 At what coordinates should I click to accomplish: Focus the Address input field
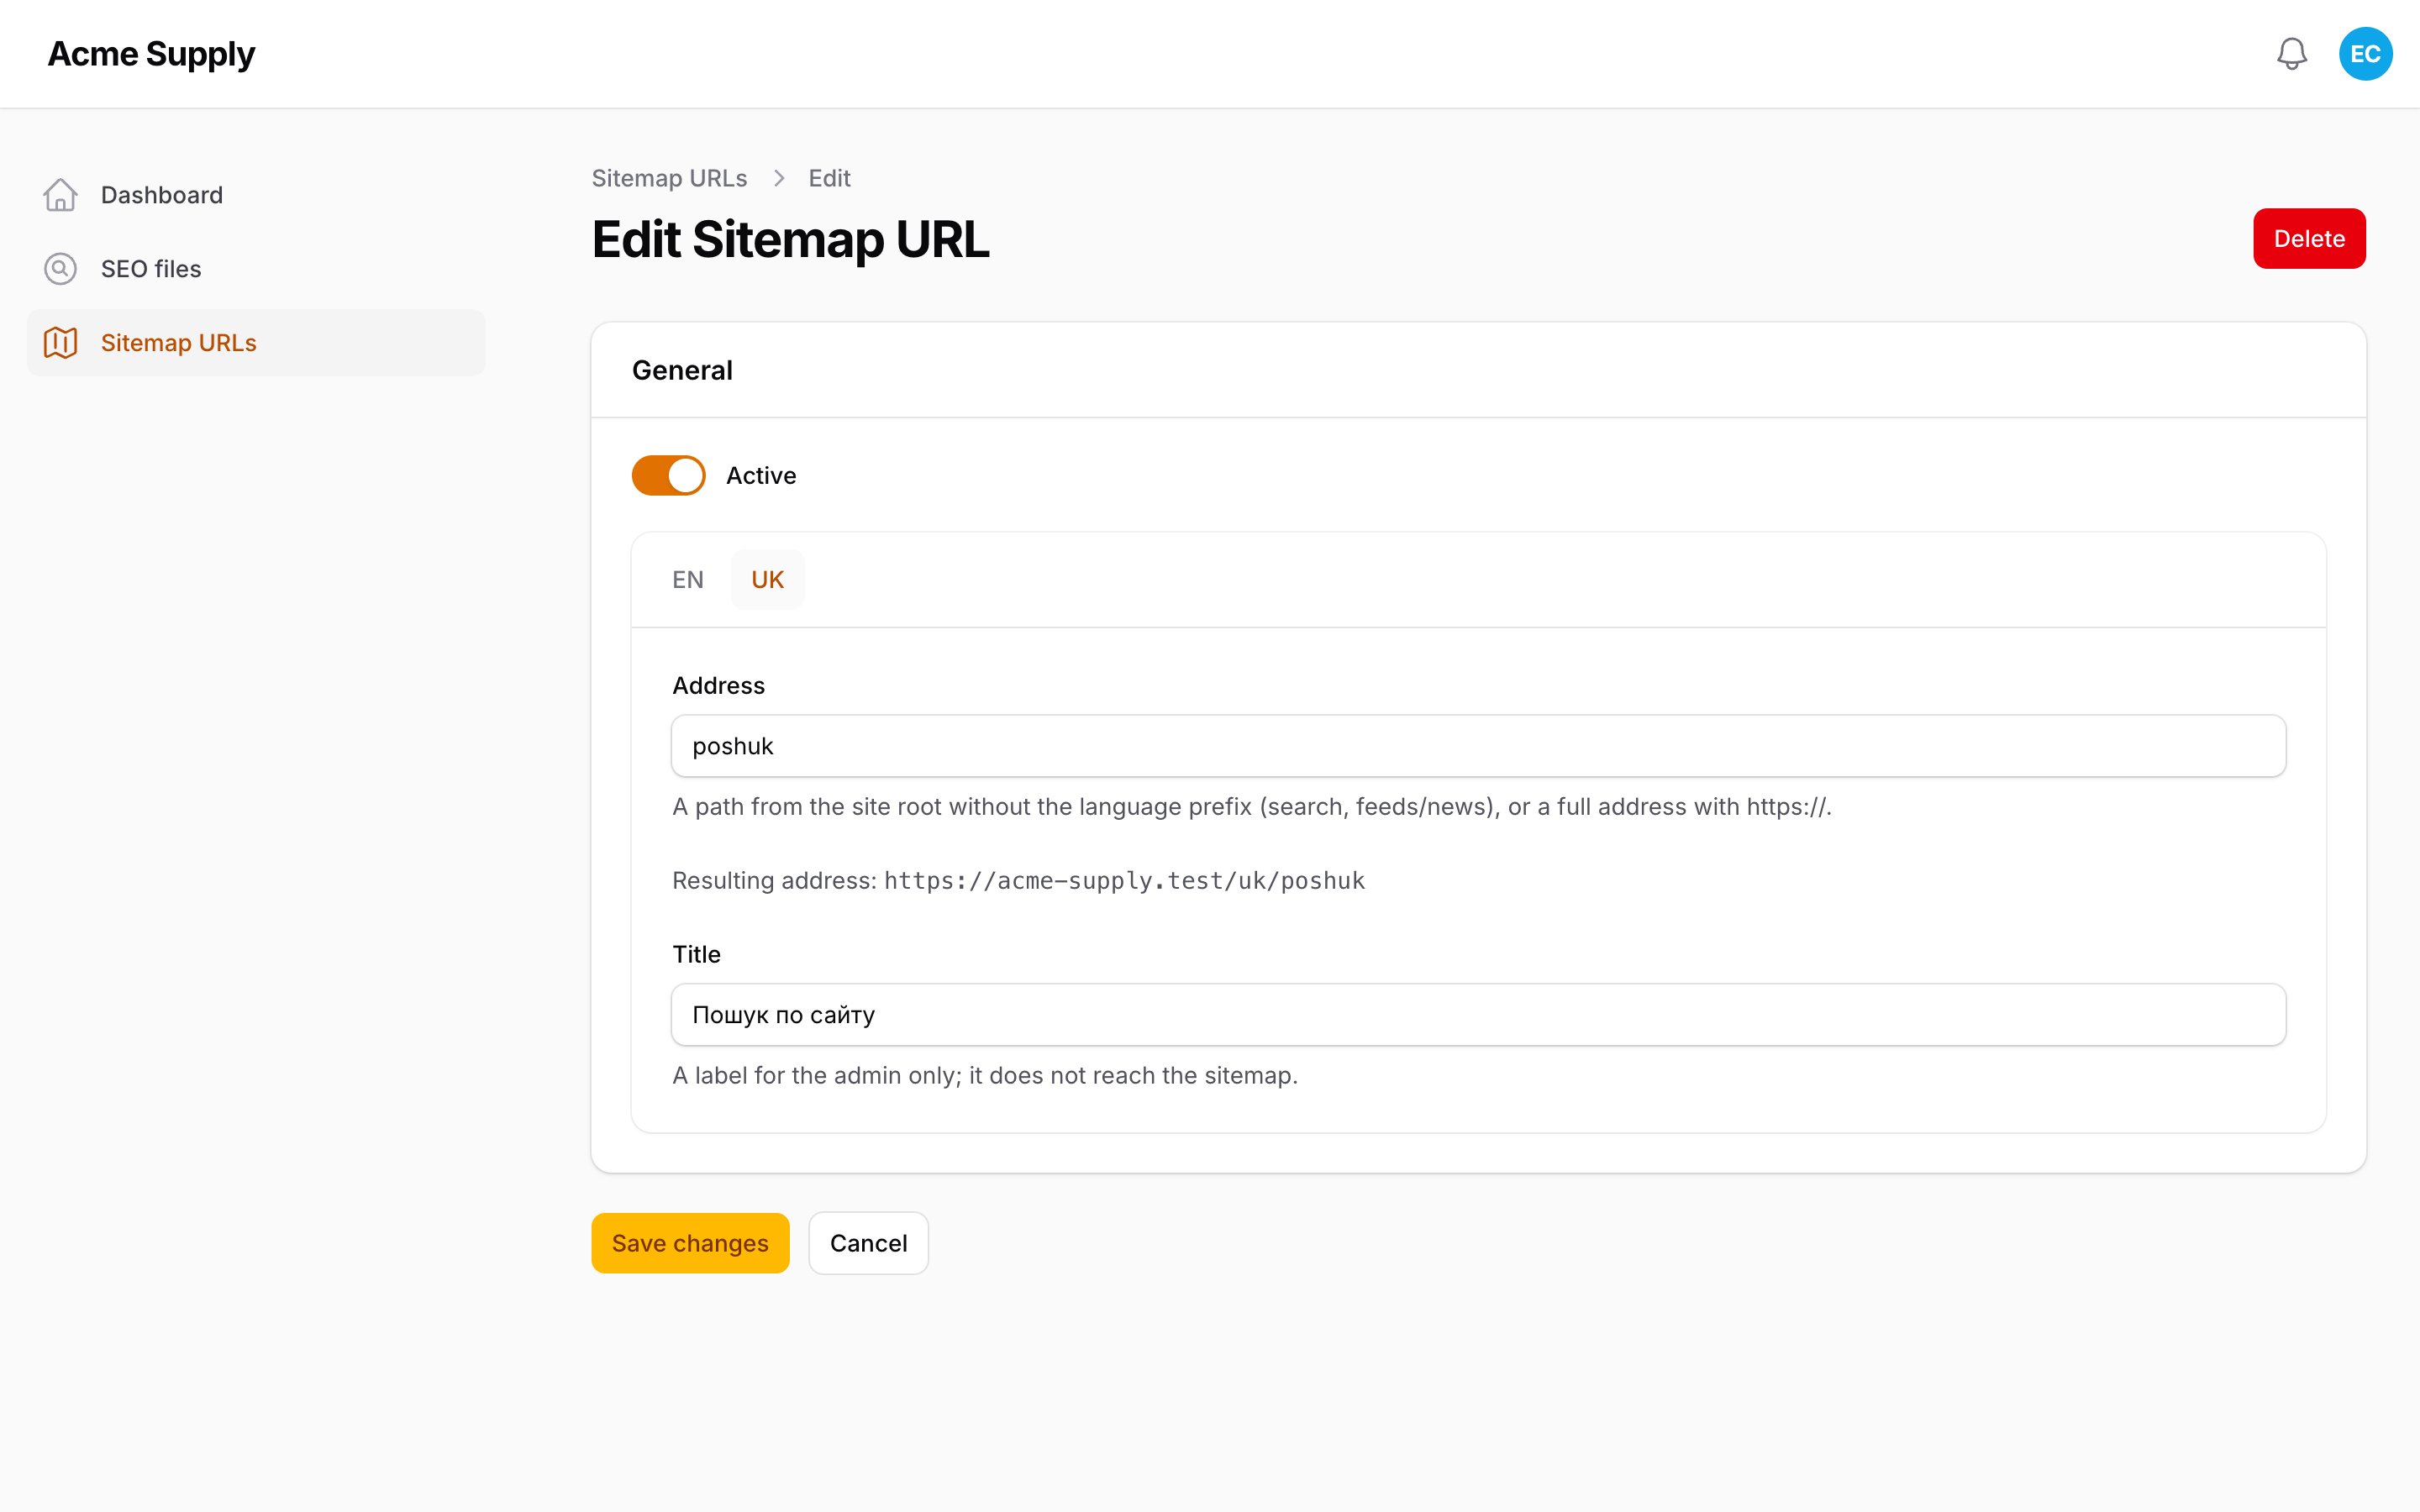(1478, 746)
